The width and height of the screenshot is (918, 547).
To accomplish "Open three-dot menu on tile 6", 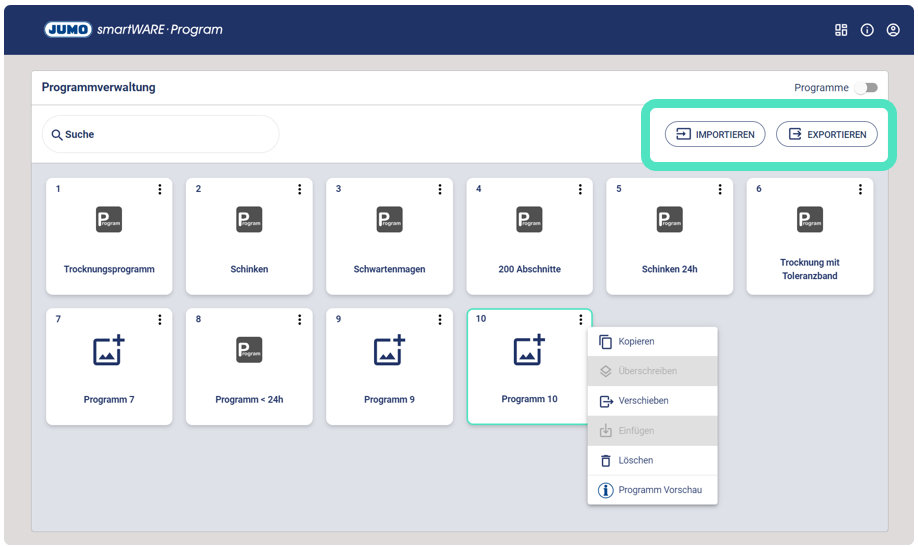I will 860,189.
